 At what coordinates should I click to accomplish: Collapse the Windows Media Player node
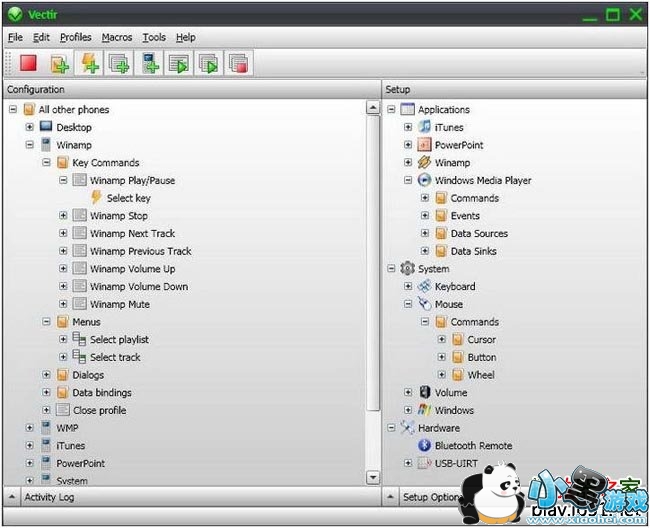click(408, 181)
